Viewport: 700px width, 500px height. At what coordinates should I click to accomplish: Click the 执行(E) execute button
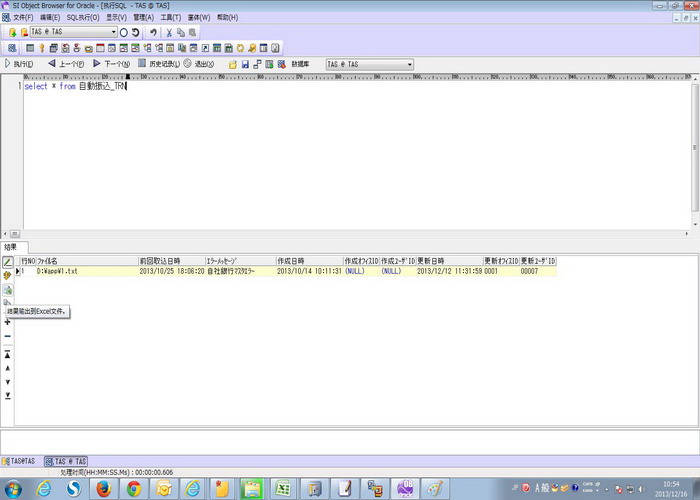point(19,64)
